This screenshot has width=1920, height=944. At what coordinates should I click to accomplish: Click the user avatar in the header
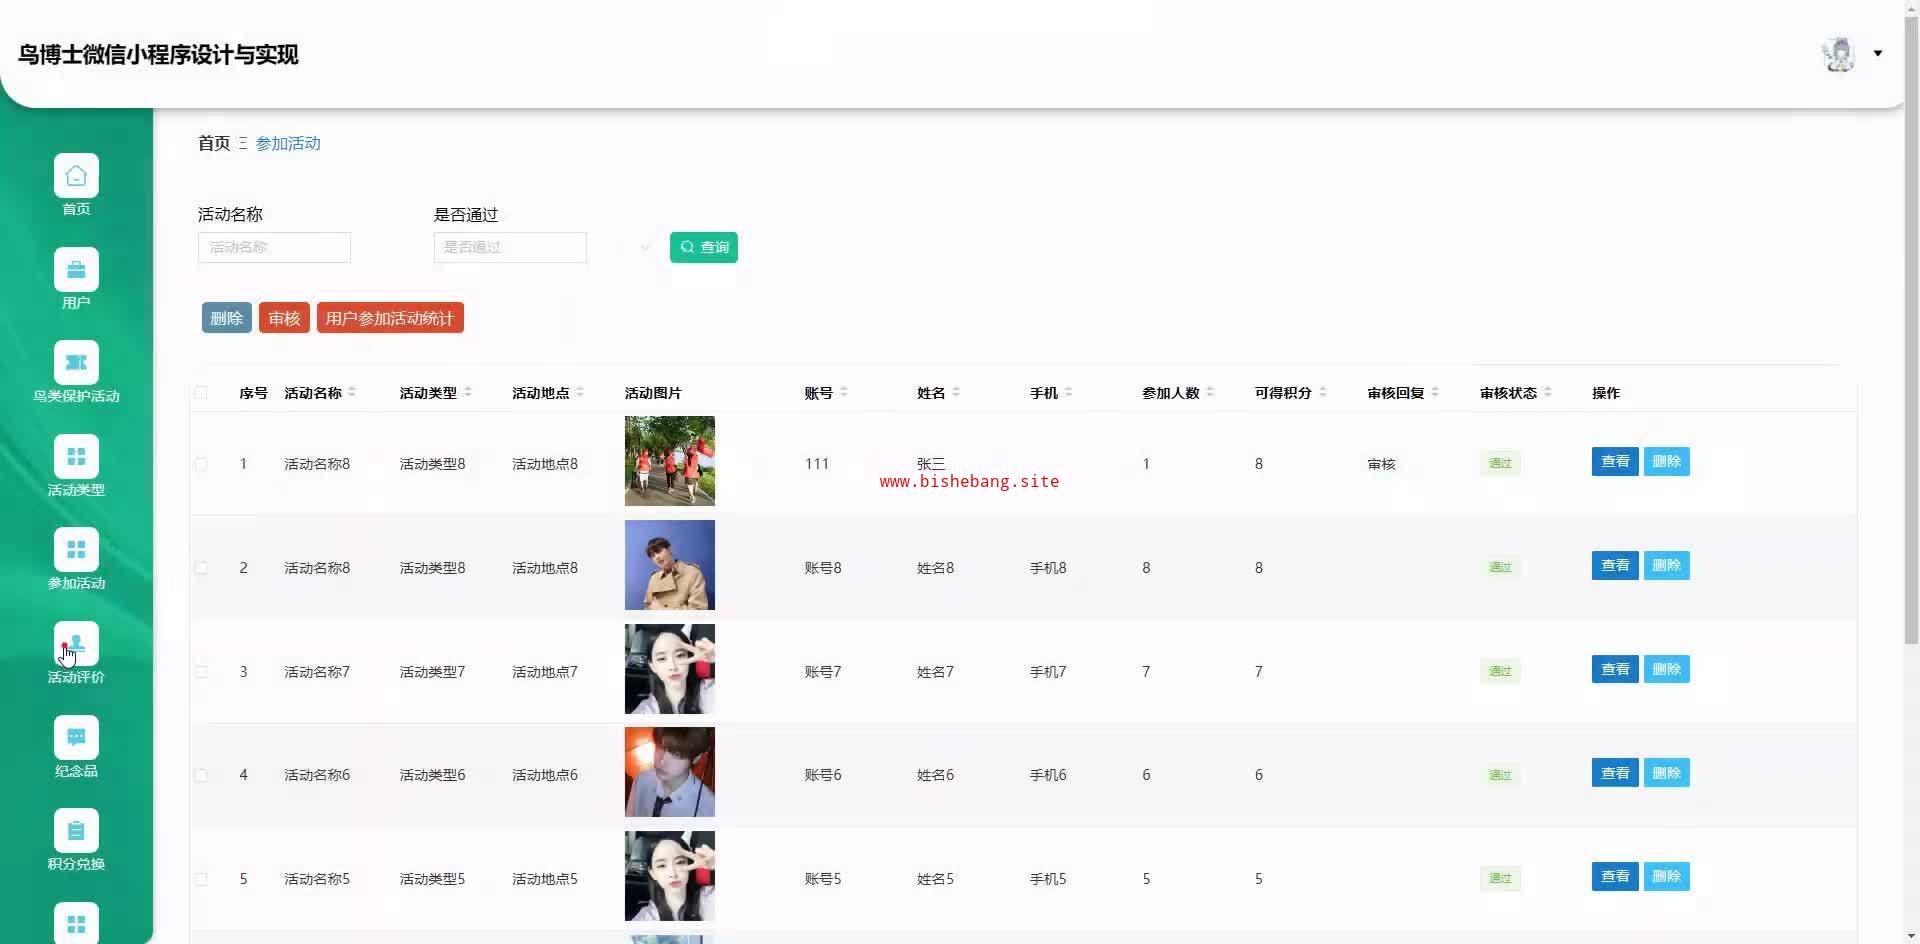tap(1838, 54)
